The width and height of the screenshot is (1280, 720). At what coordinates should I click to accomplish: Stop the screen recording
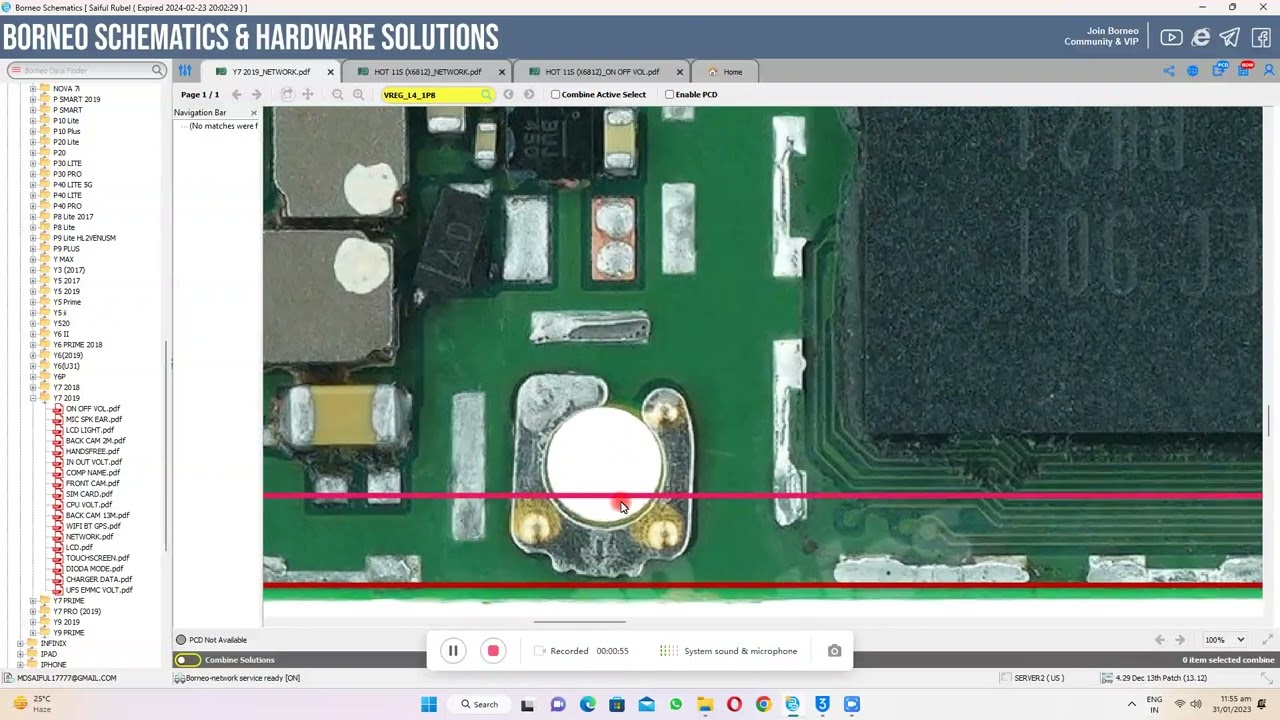[493, 651]
